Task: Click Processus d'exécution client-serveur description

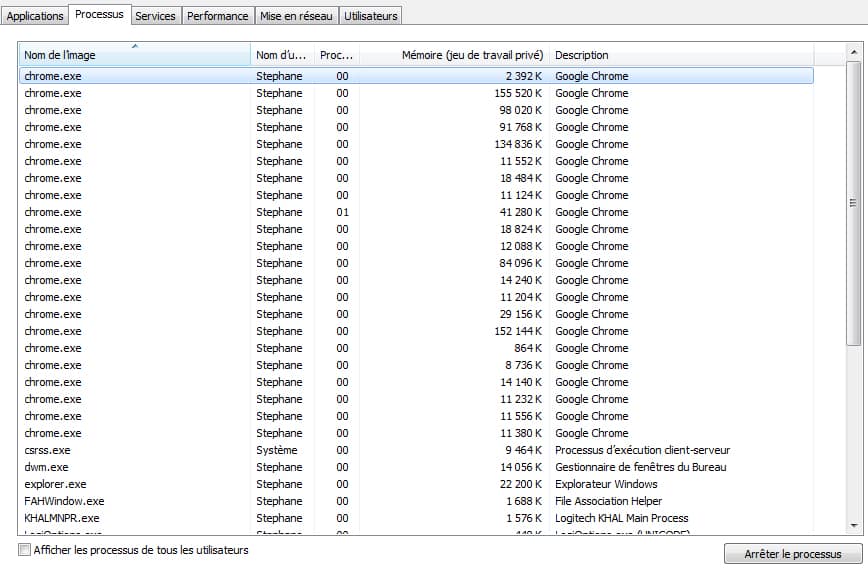Action: point(642,450)
